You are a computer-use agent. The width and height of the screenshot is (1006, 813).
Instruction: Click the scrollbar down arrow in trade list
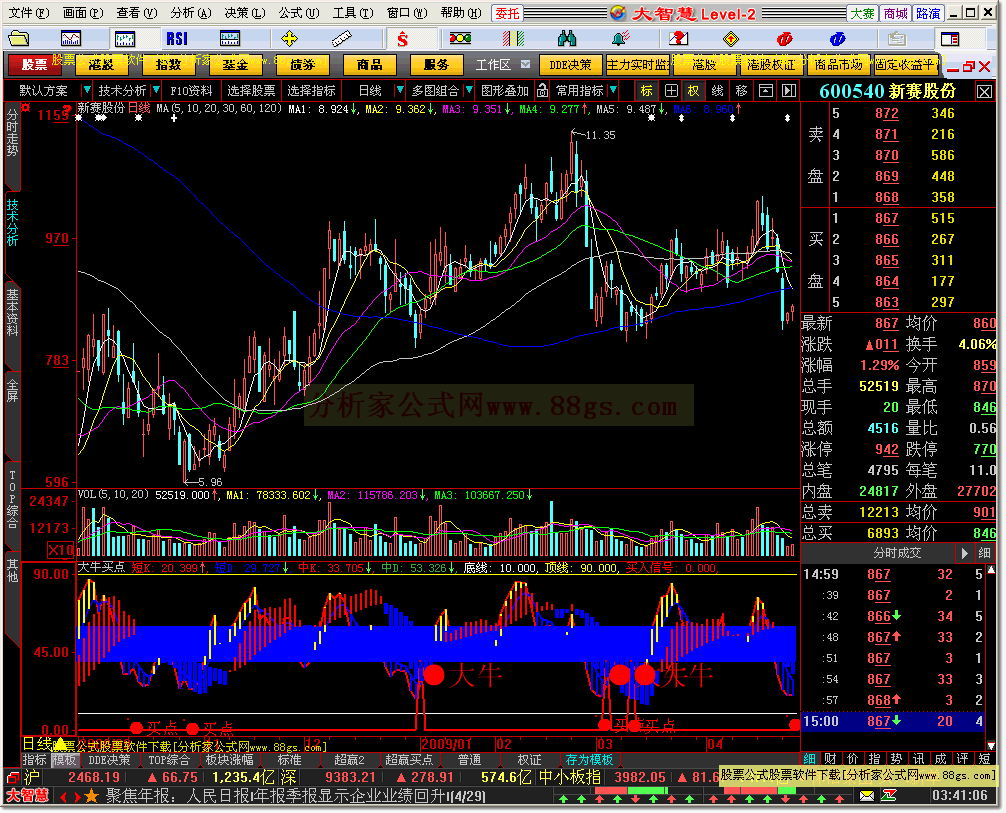click(x=991, y=746)
